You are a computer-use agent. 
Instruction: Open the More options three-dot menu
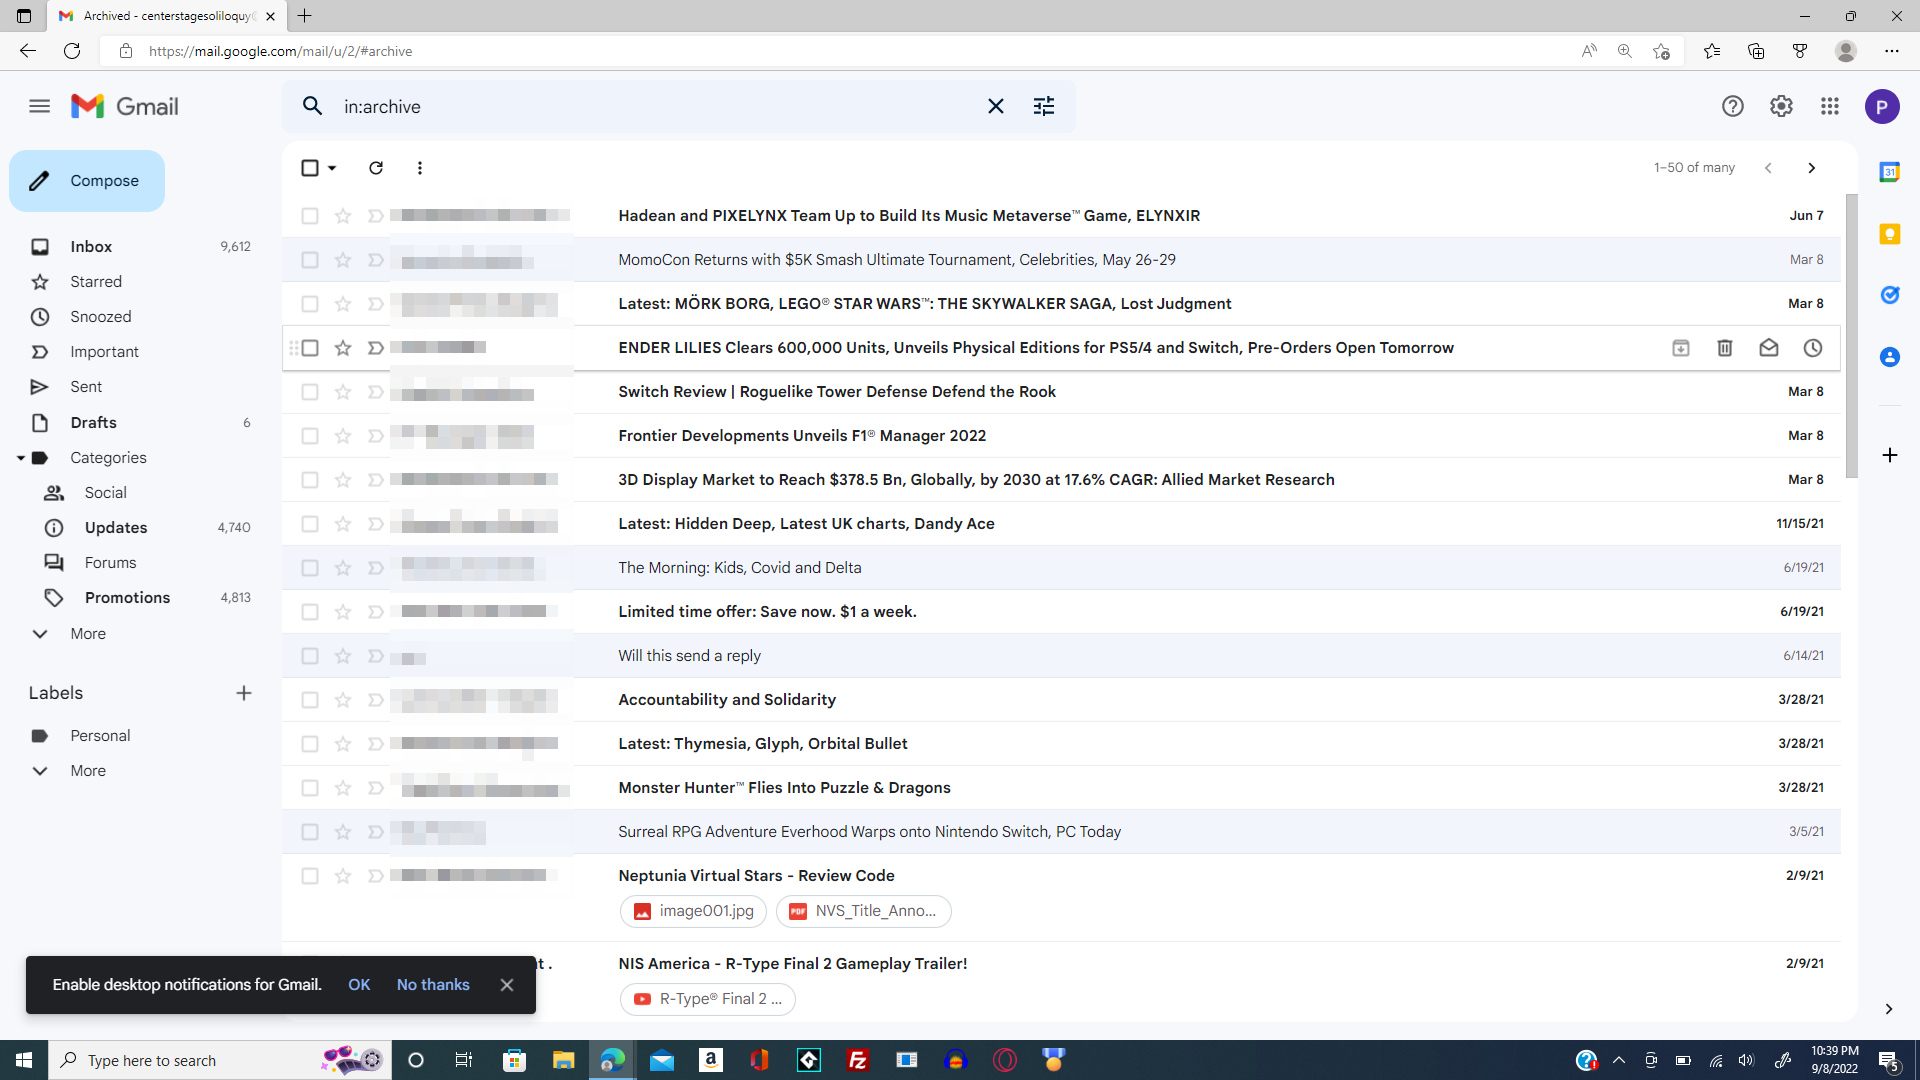point(420,168)
